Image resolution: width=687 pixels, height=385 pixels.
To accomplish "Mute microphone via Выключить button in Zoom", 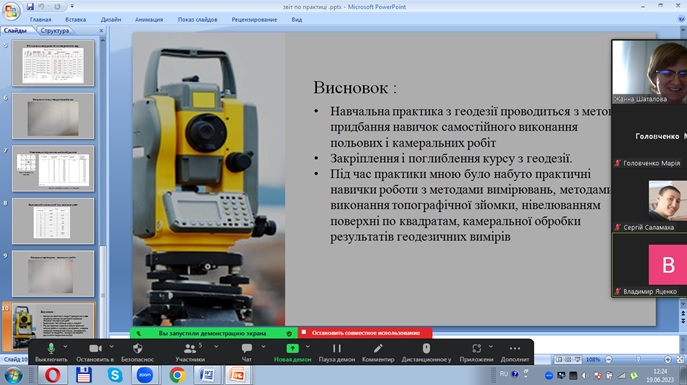I will click(51, 352).
